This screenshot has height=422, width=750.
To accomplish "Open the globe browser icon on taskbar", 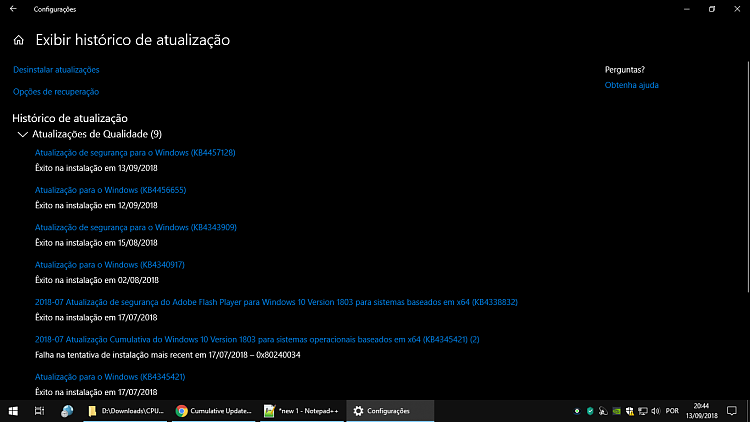I will (67, 411).
